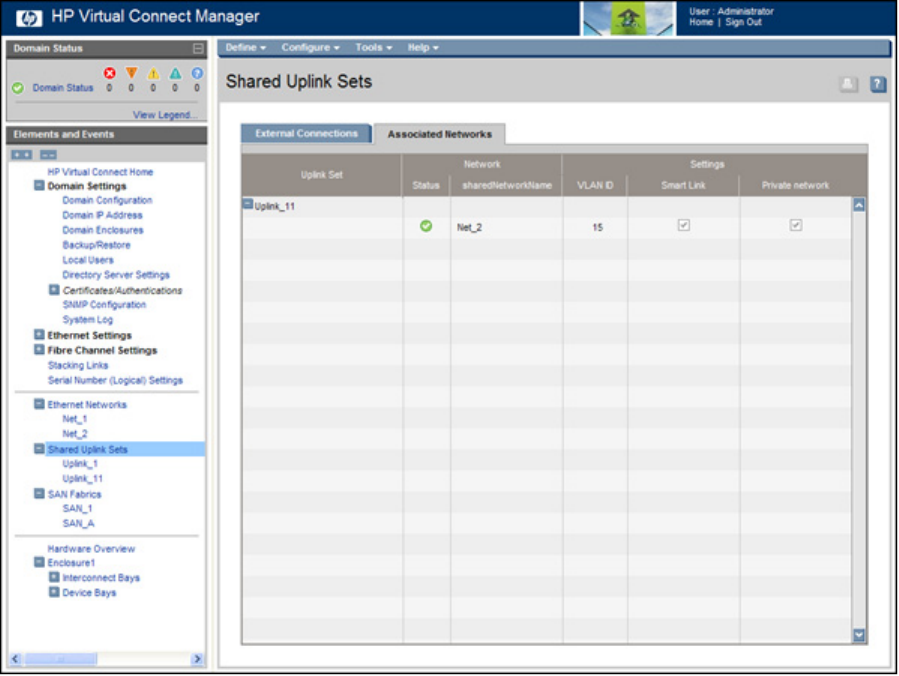Click the expand-all icon in Elements and Events
The height and width of the screenshot is (676, 899).
21,155
